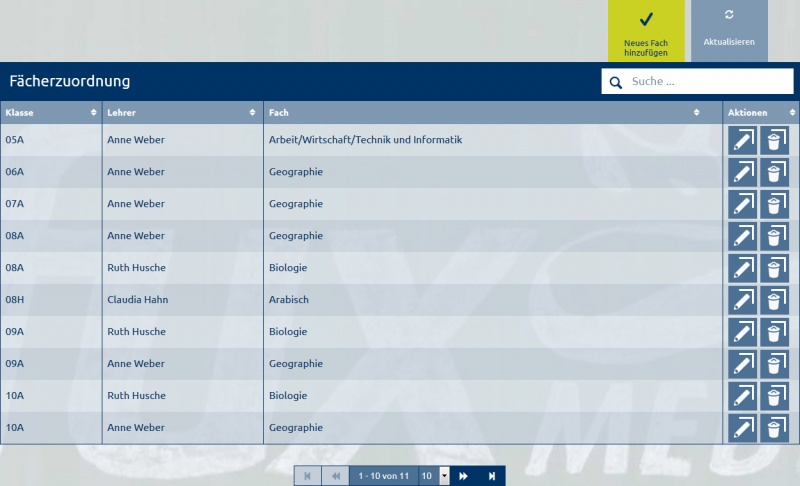Edit 10A Ruth Husche Biologie entry
The width and height of the screenshot is (800, 486).
pyautogui.click(x=742, y=396)
